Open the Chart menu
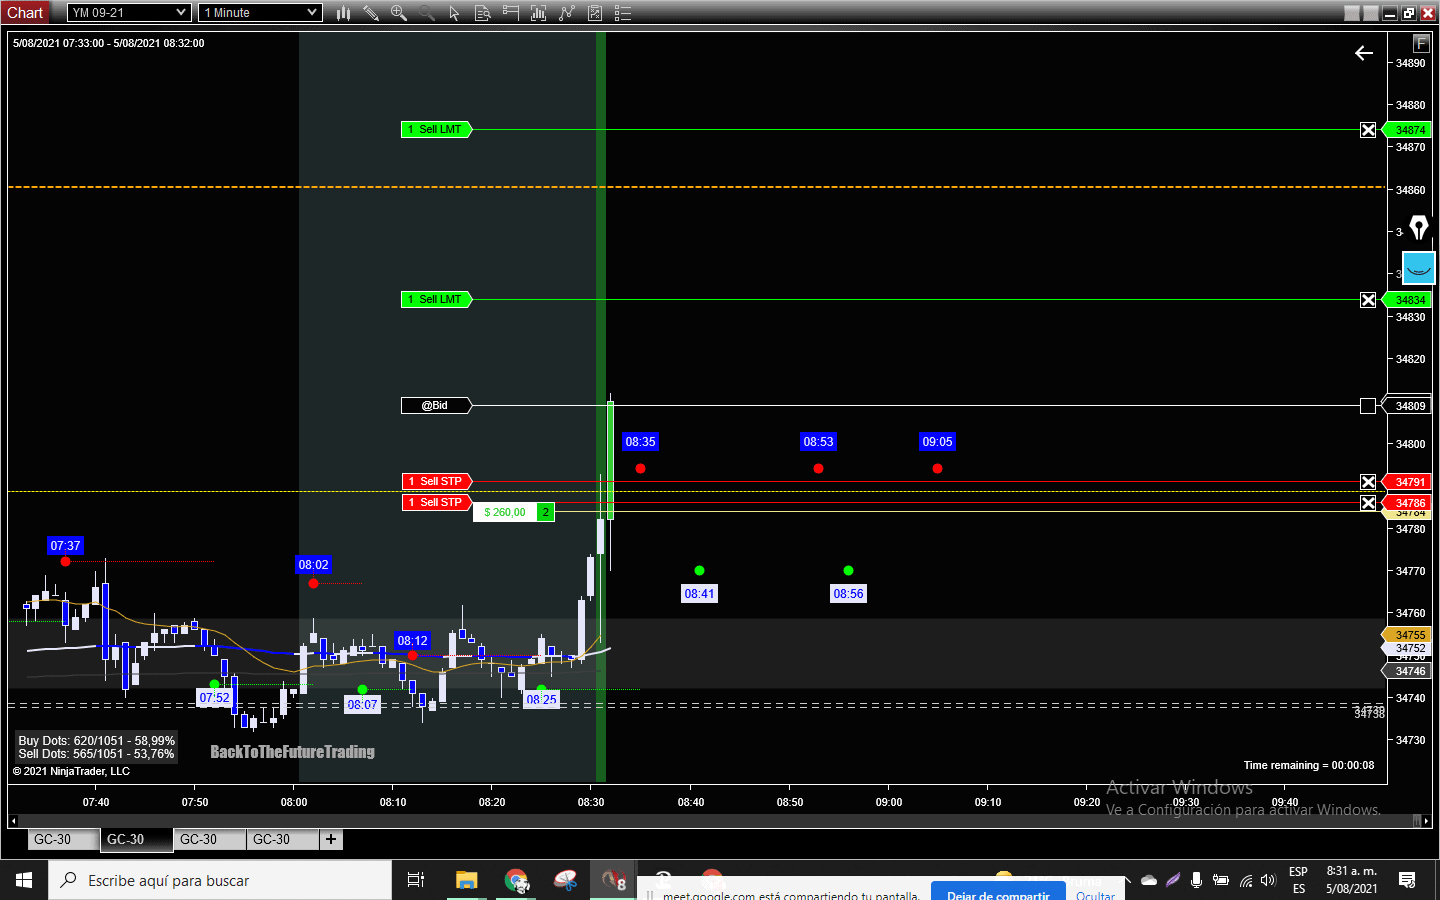This screenshot has width=1440, height=900. (x=25, y=12)
